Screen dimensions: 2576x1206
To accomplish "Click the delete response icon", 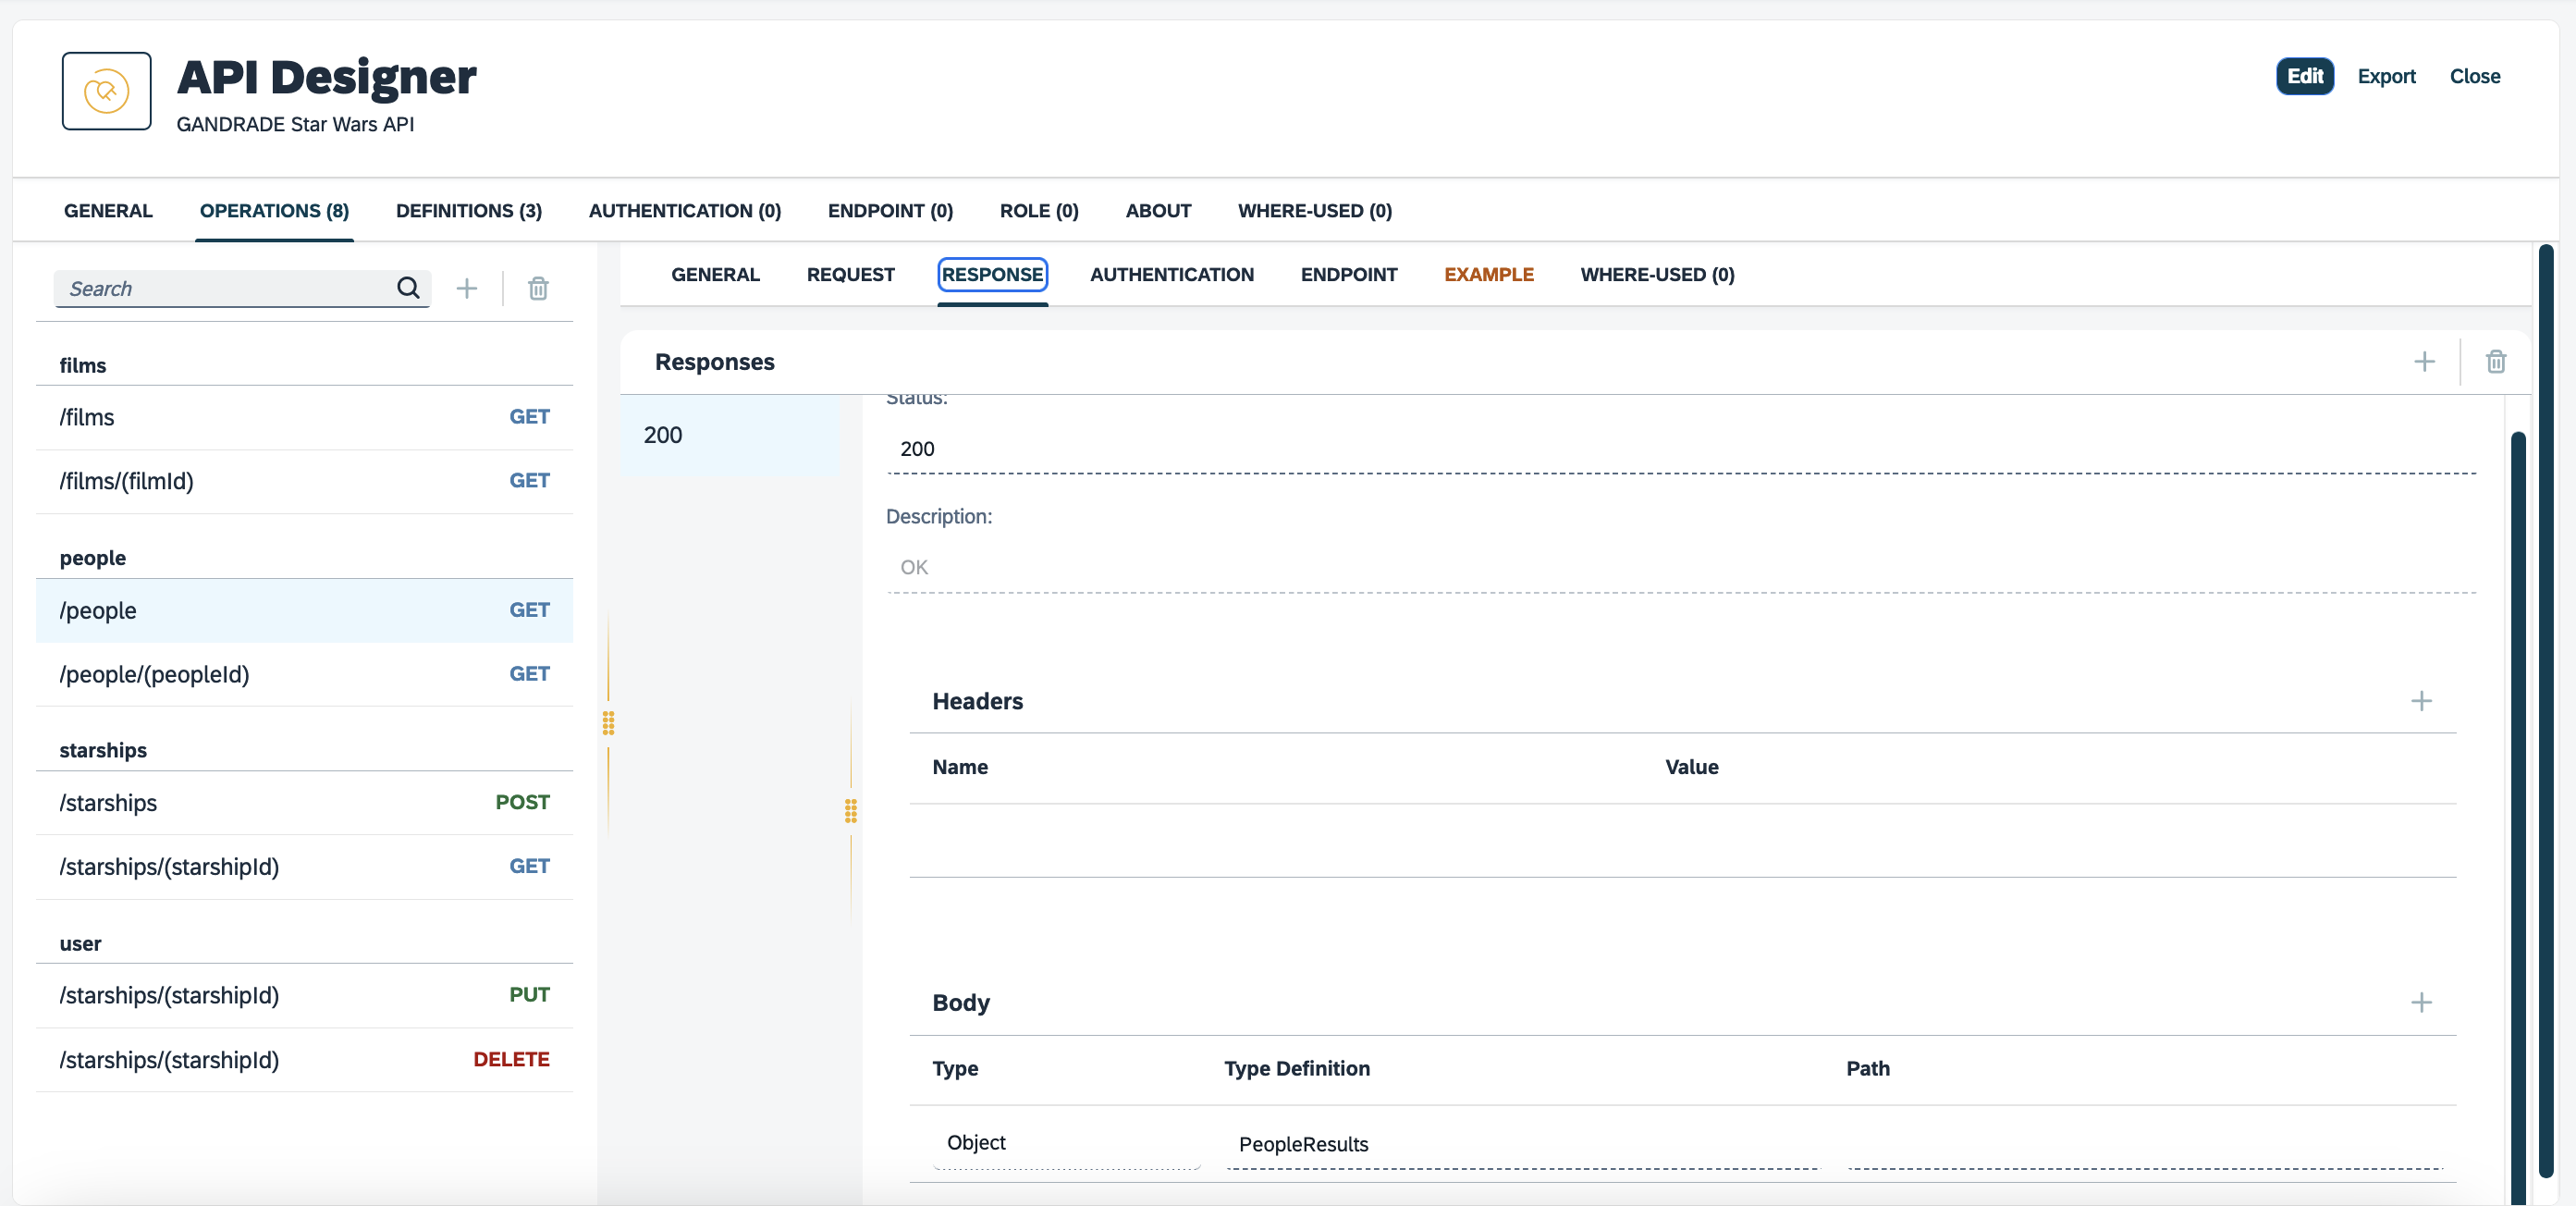I will click(2496, 358).
